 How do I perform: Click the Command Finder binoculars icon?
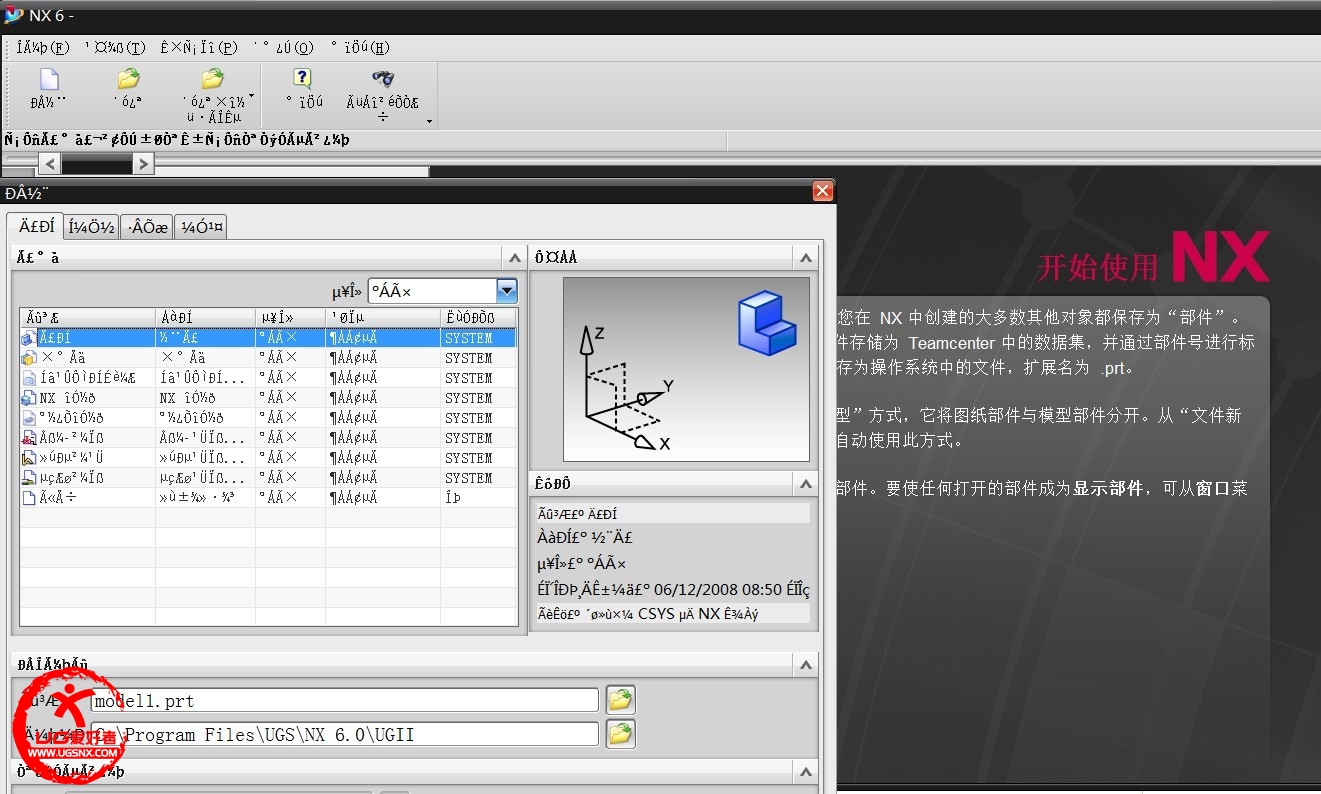[x=382, y=79]
